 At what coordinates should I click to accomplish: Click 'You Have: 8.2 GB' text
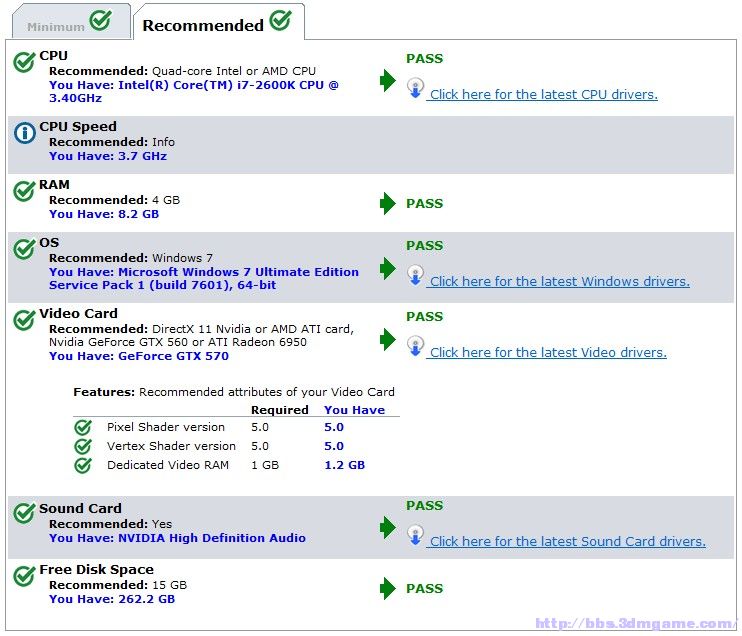[x=104, y=214]
